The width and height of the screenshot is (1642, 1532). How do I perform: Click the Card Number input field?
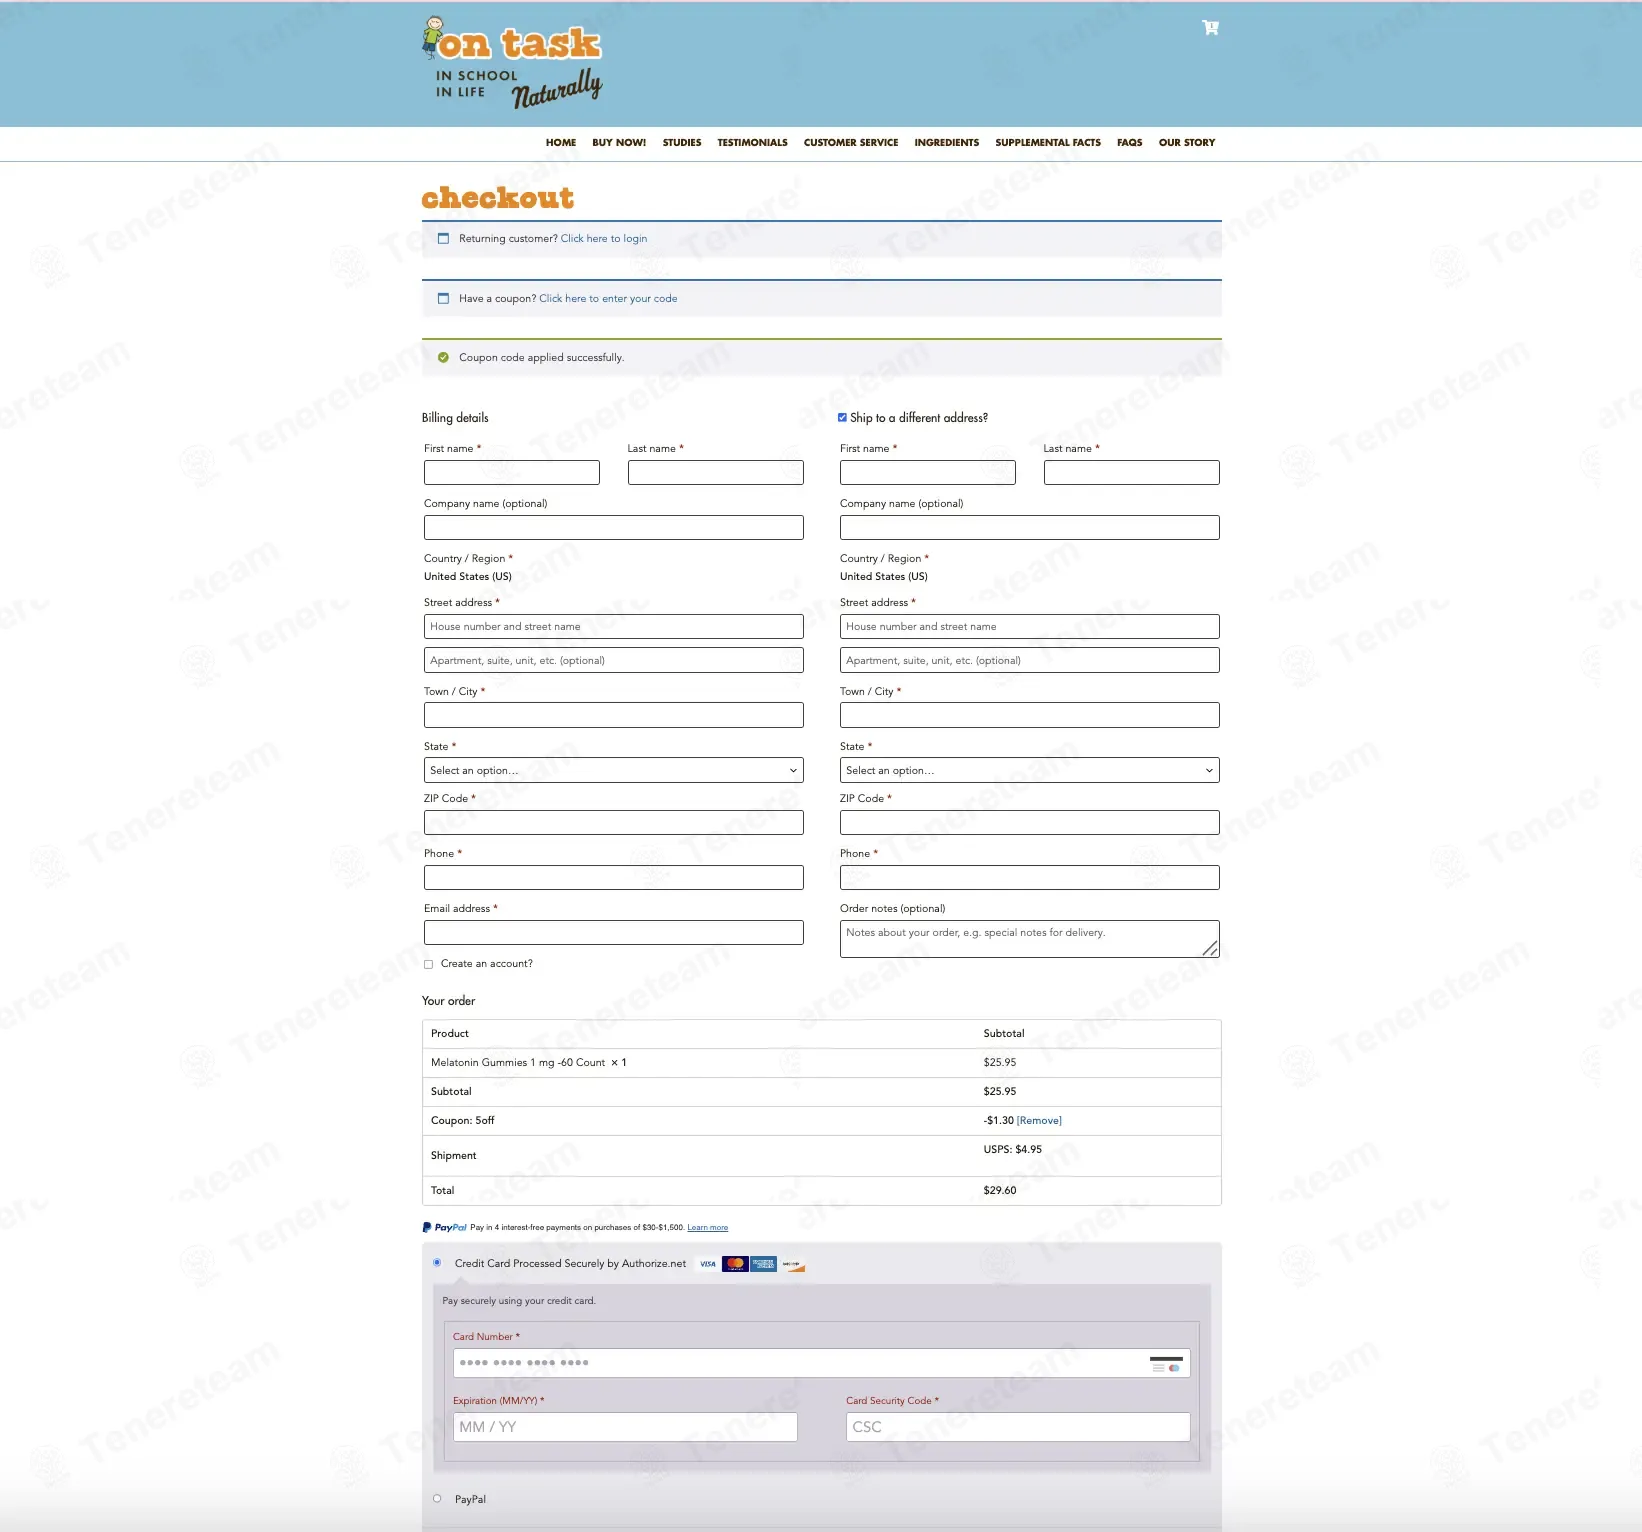(822, 1363)
